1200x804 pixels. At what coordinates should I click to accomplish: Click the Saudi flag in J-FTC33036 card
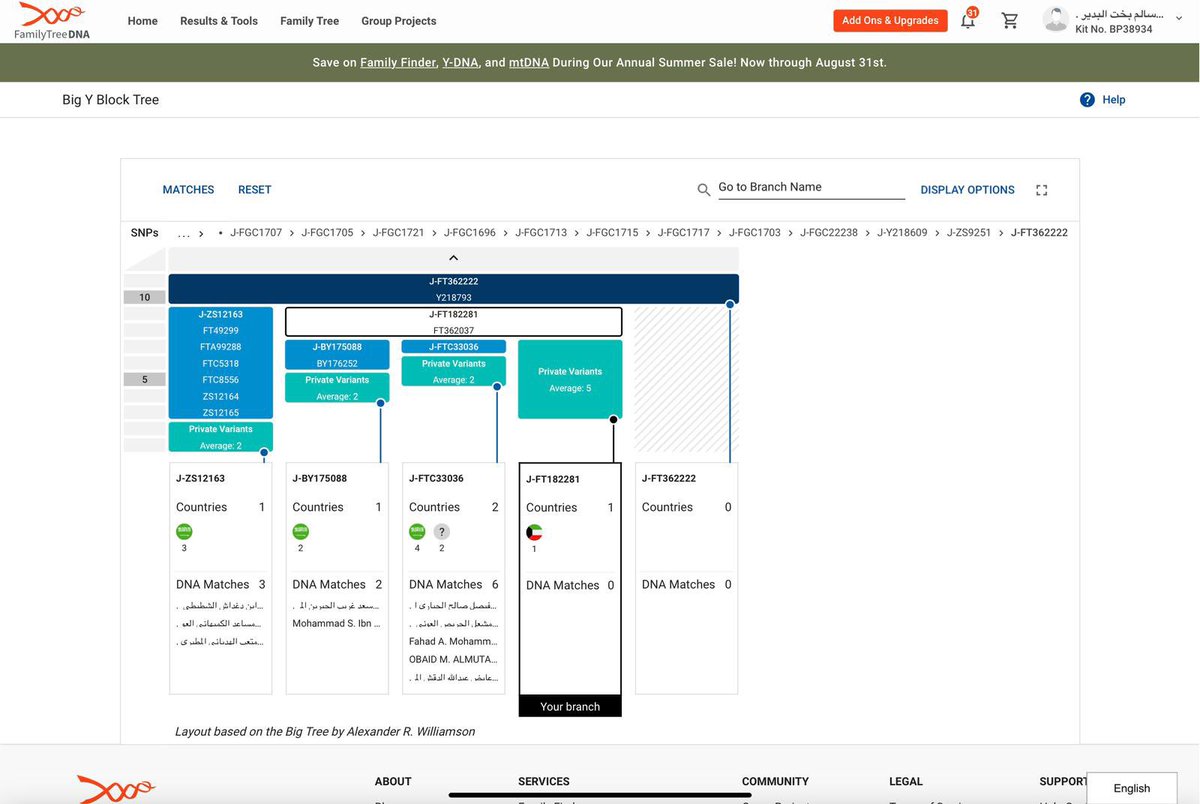click(x=417, y=532)
